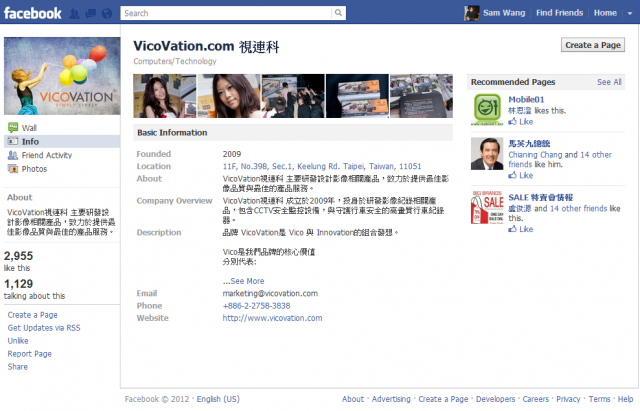Viewport: 640px width, 411px height.
Task: Click the Photos sidebar icon
Action: [13, 169]
